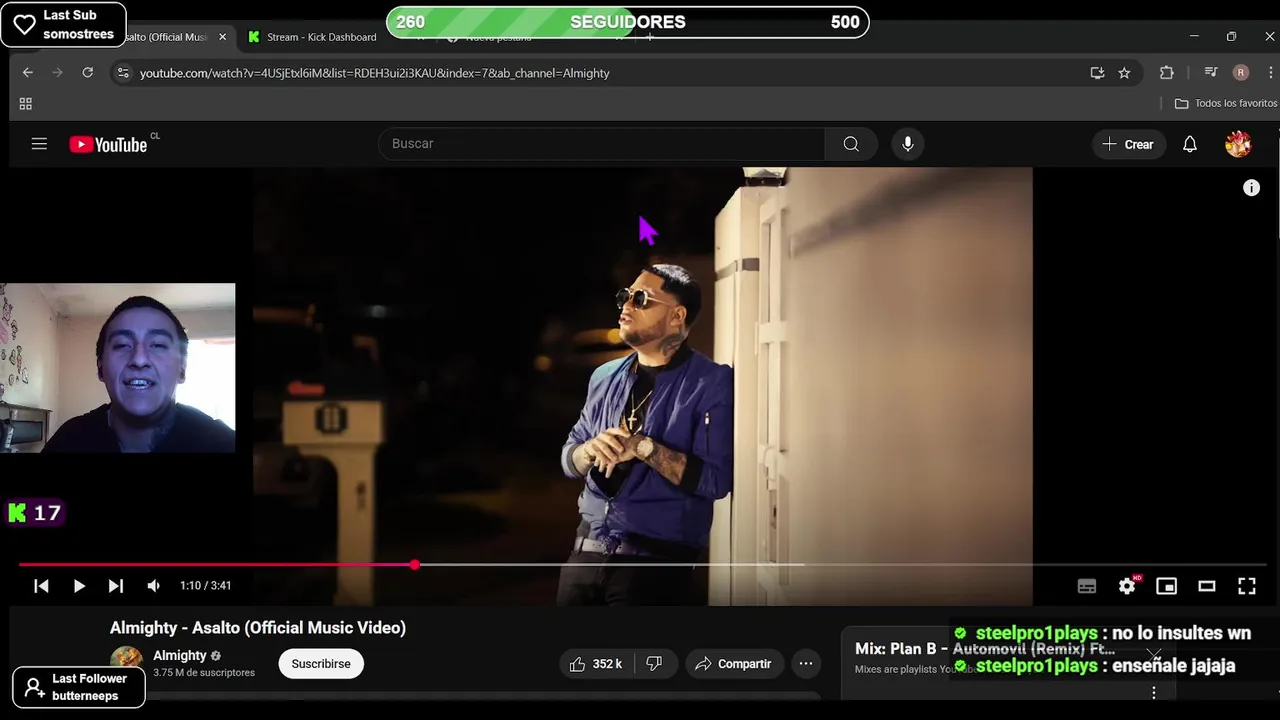Go to YouTube home via logo

coord(108,144)
